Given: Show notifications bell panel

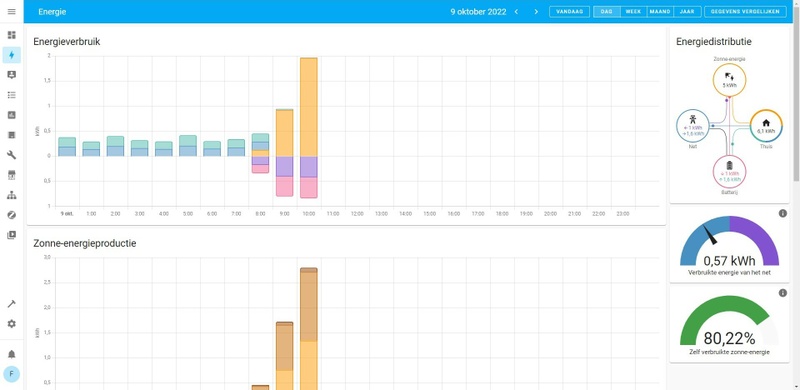Looking at the screenshot, I should pyautogui.click(x=12, y=354).
